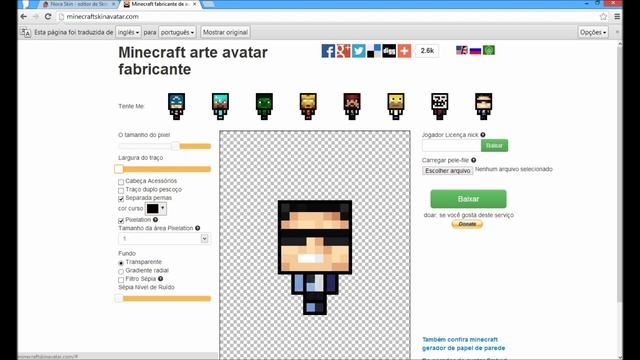Switch the site language to English flag

[x=462, y=50]
